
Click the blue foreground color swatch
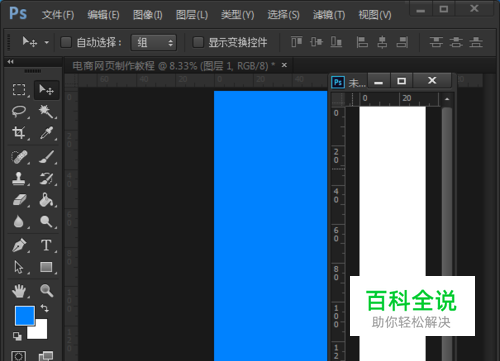click(x=25, y=316)
